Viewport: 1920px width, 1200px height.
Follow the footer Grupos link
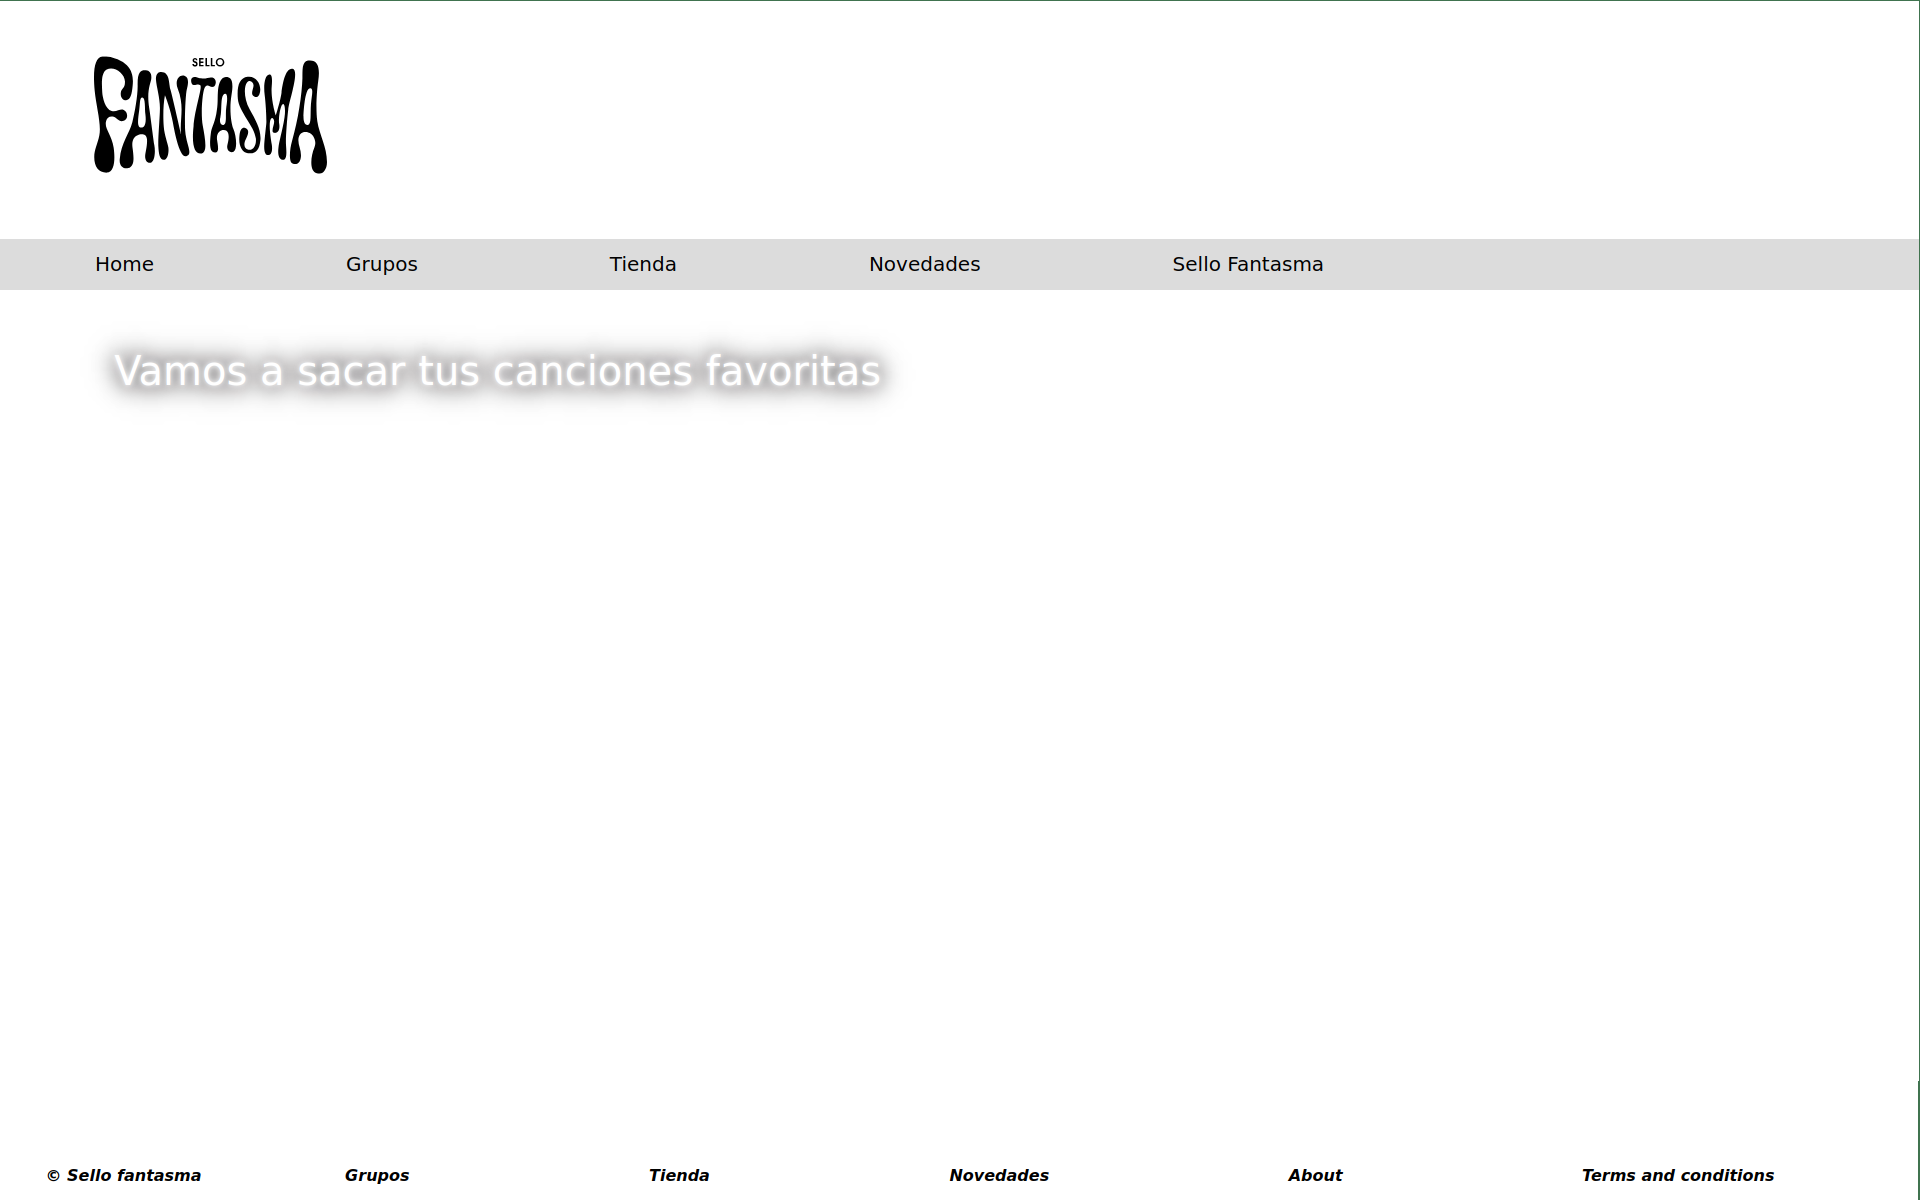[377, 1175]
